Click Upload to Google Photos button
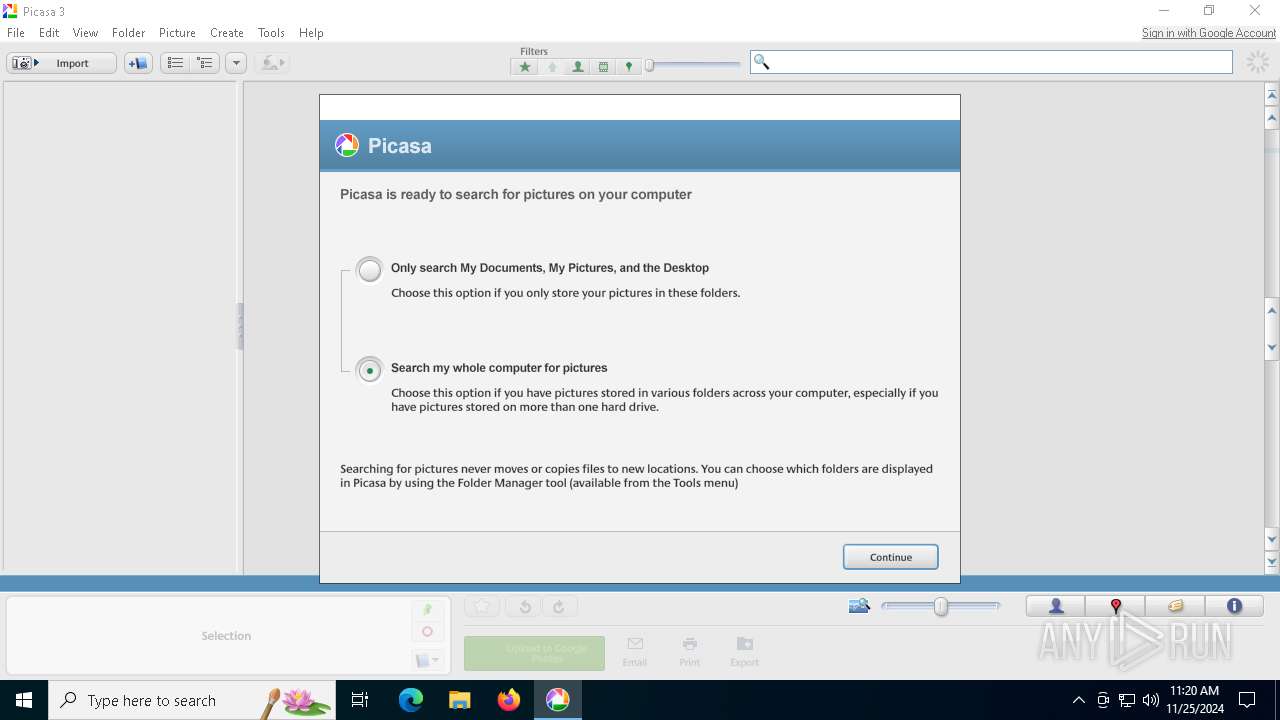Image resolution: width=1280 pixels, height=720 pixels. [x=534, y=653]
